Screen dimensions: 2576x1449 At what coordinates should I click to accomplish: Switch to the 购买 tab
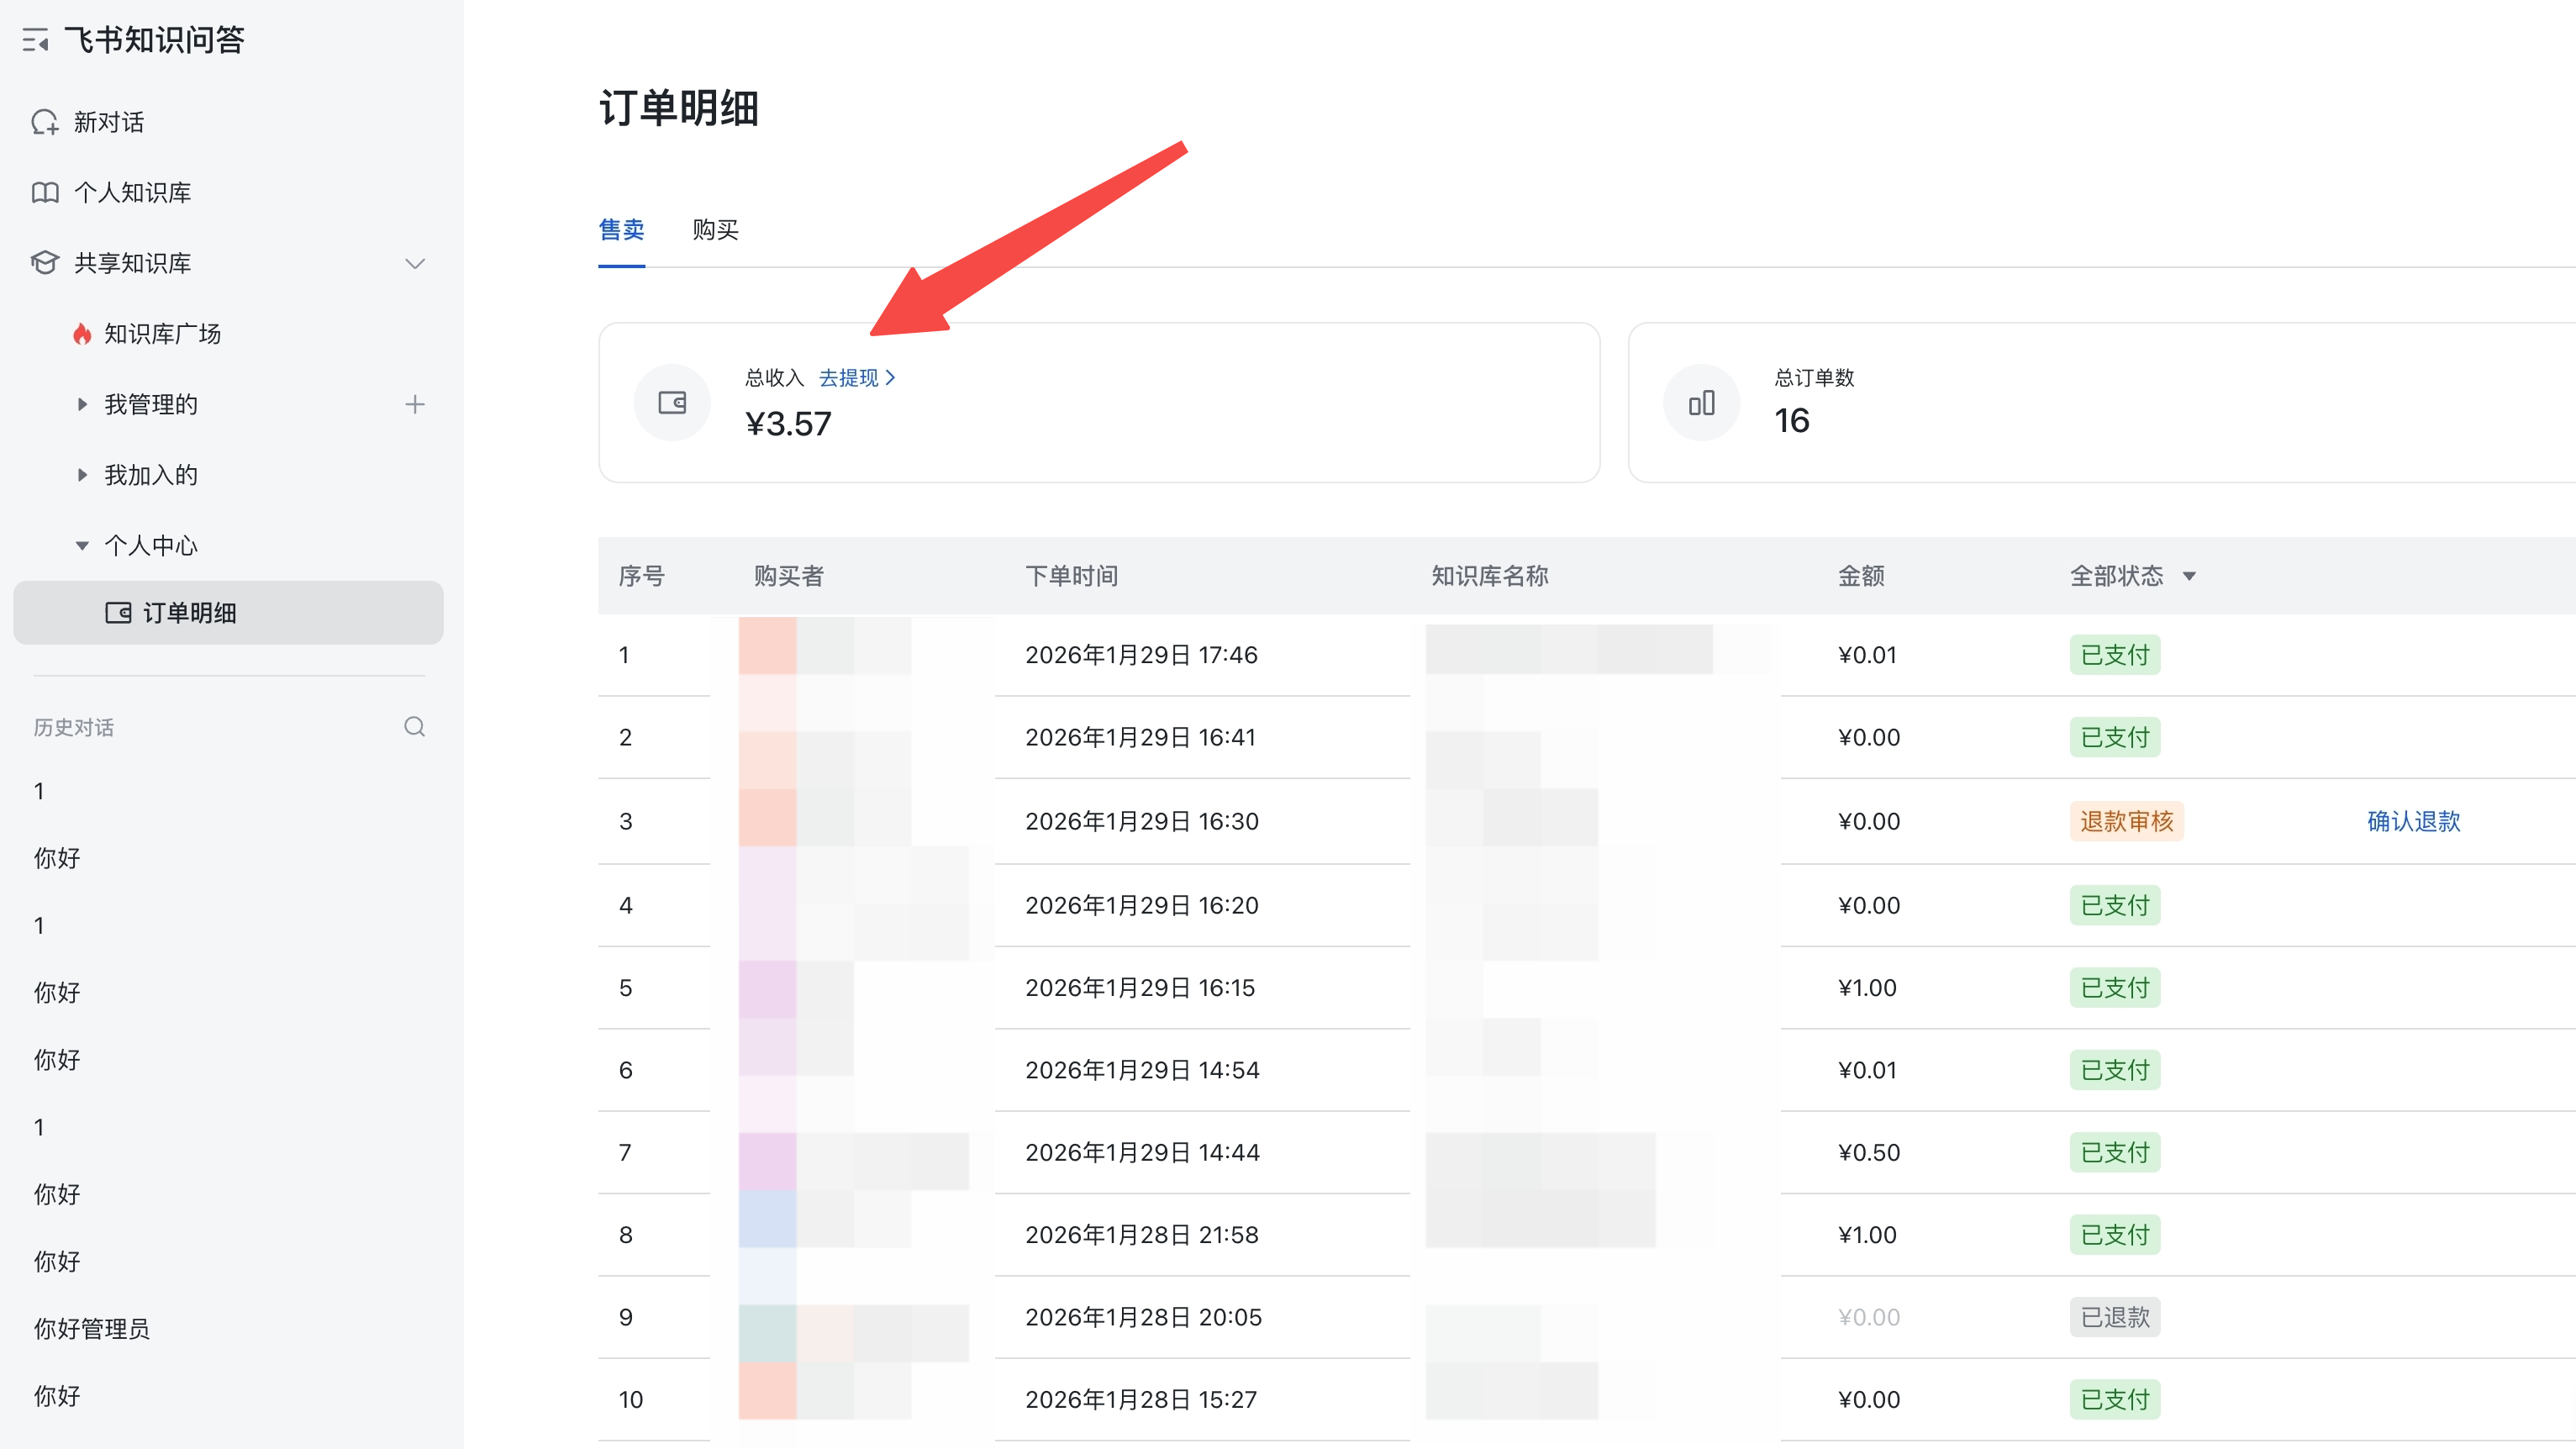click(715, 230)
